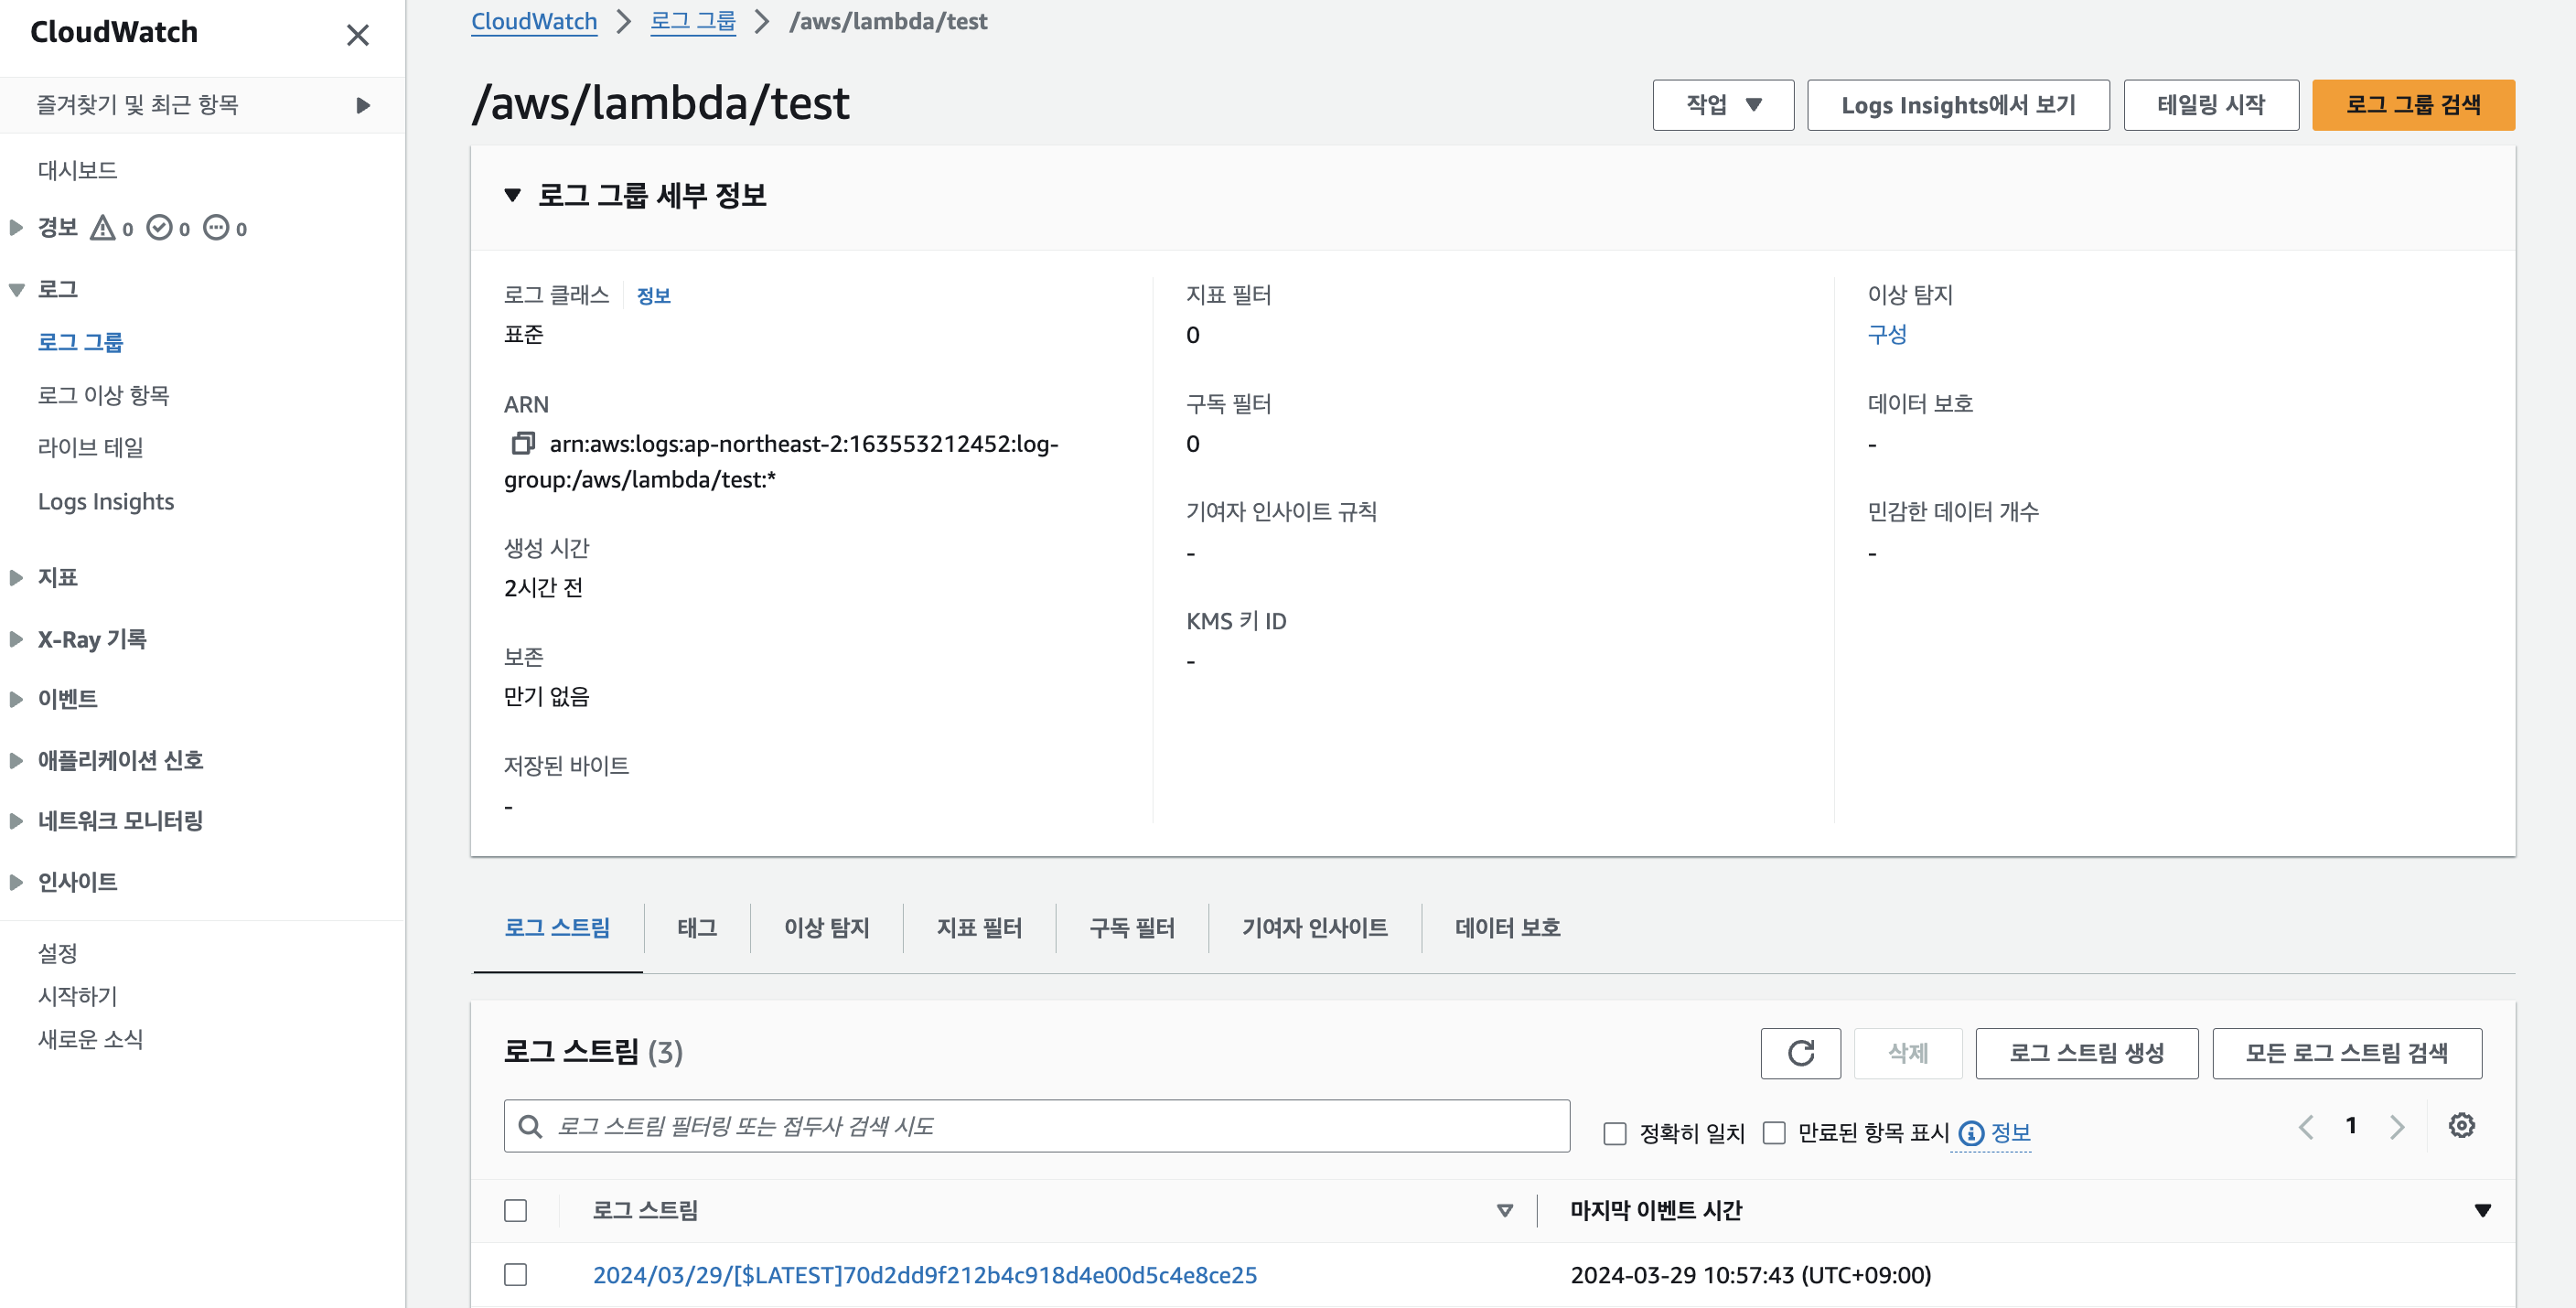The image size is (2576, 1308).
Task: Click the info icon next to 만료된 항목 표시
Action: coord(1971,1133)
